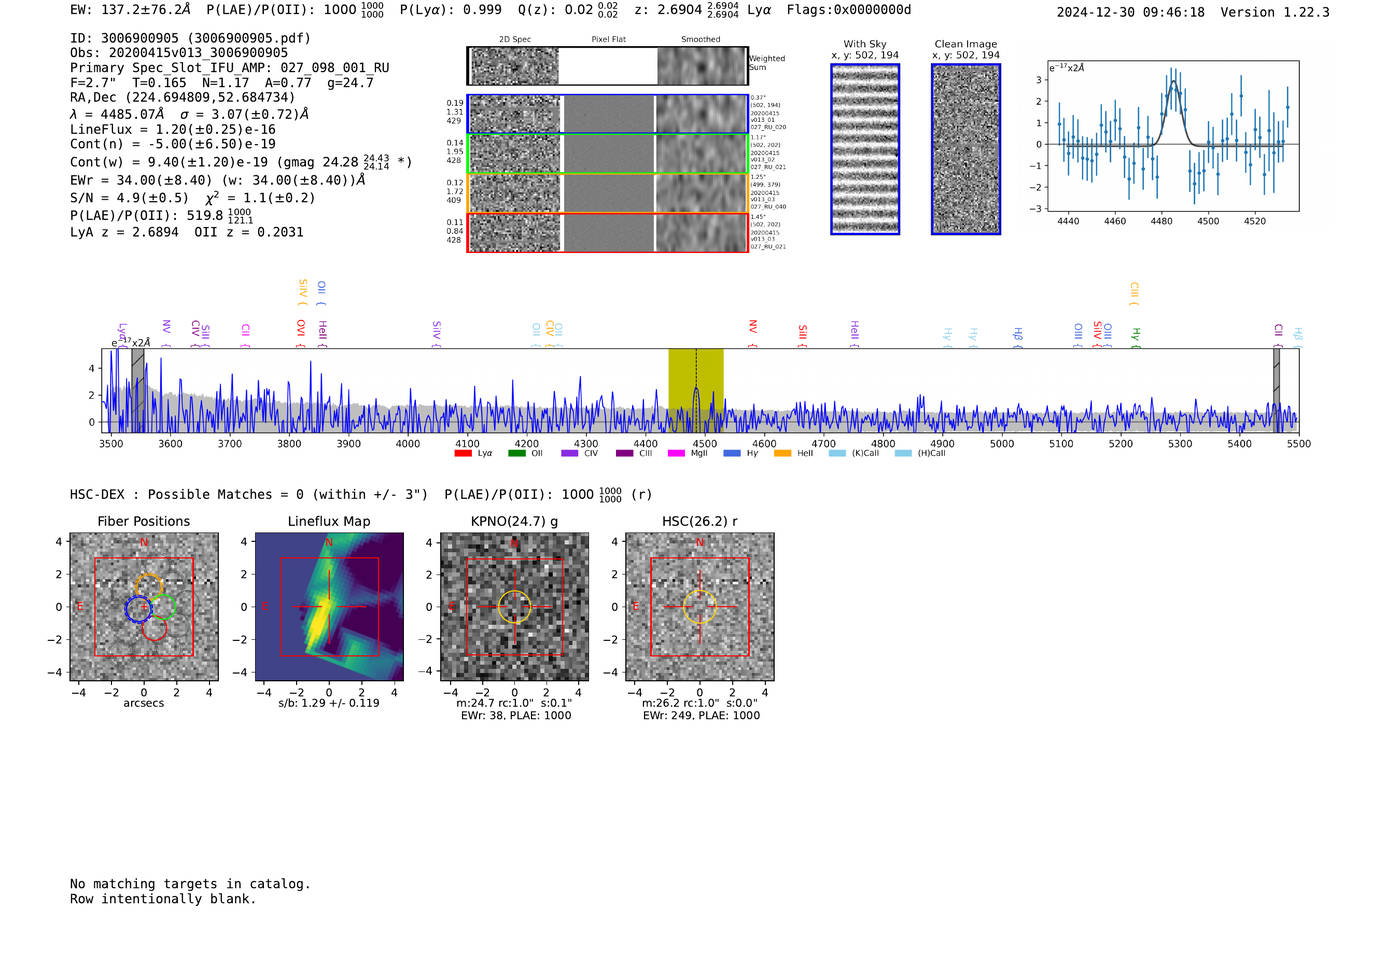Click the orange CIII label above spectrum

[x=1134, y=294]
